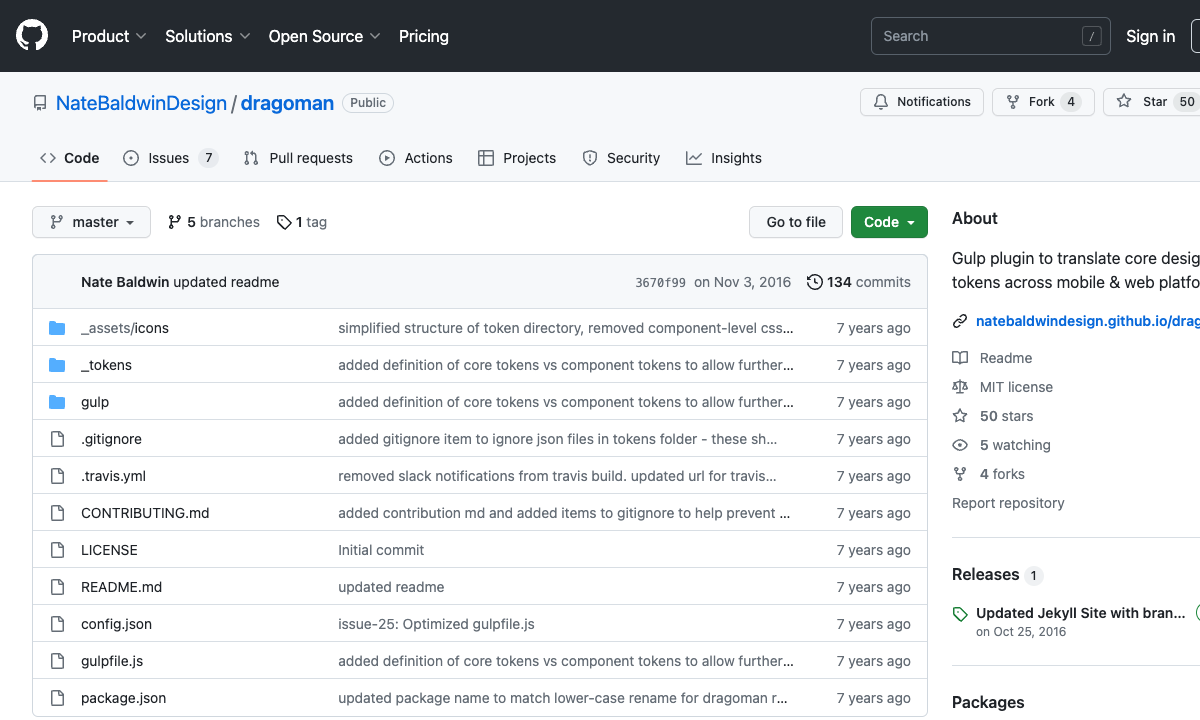
Task: Click the gulp folder icon
Action: 57,402
